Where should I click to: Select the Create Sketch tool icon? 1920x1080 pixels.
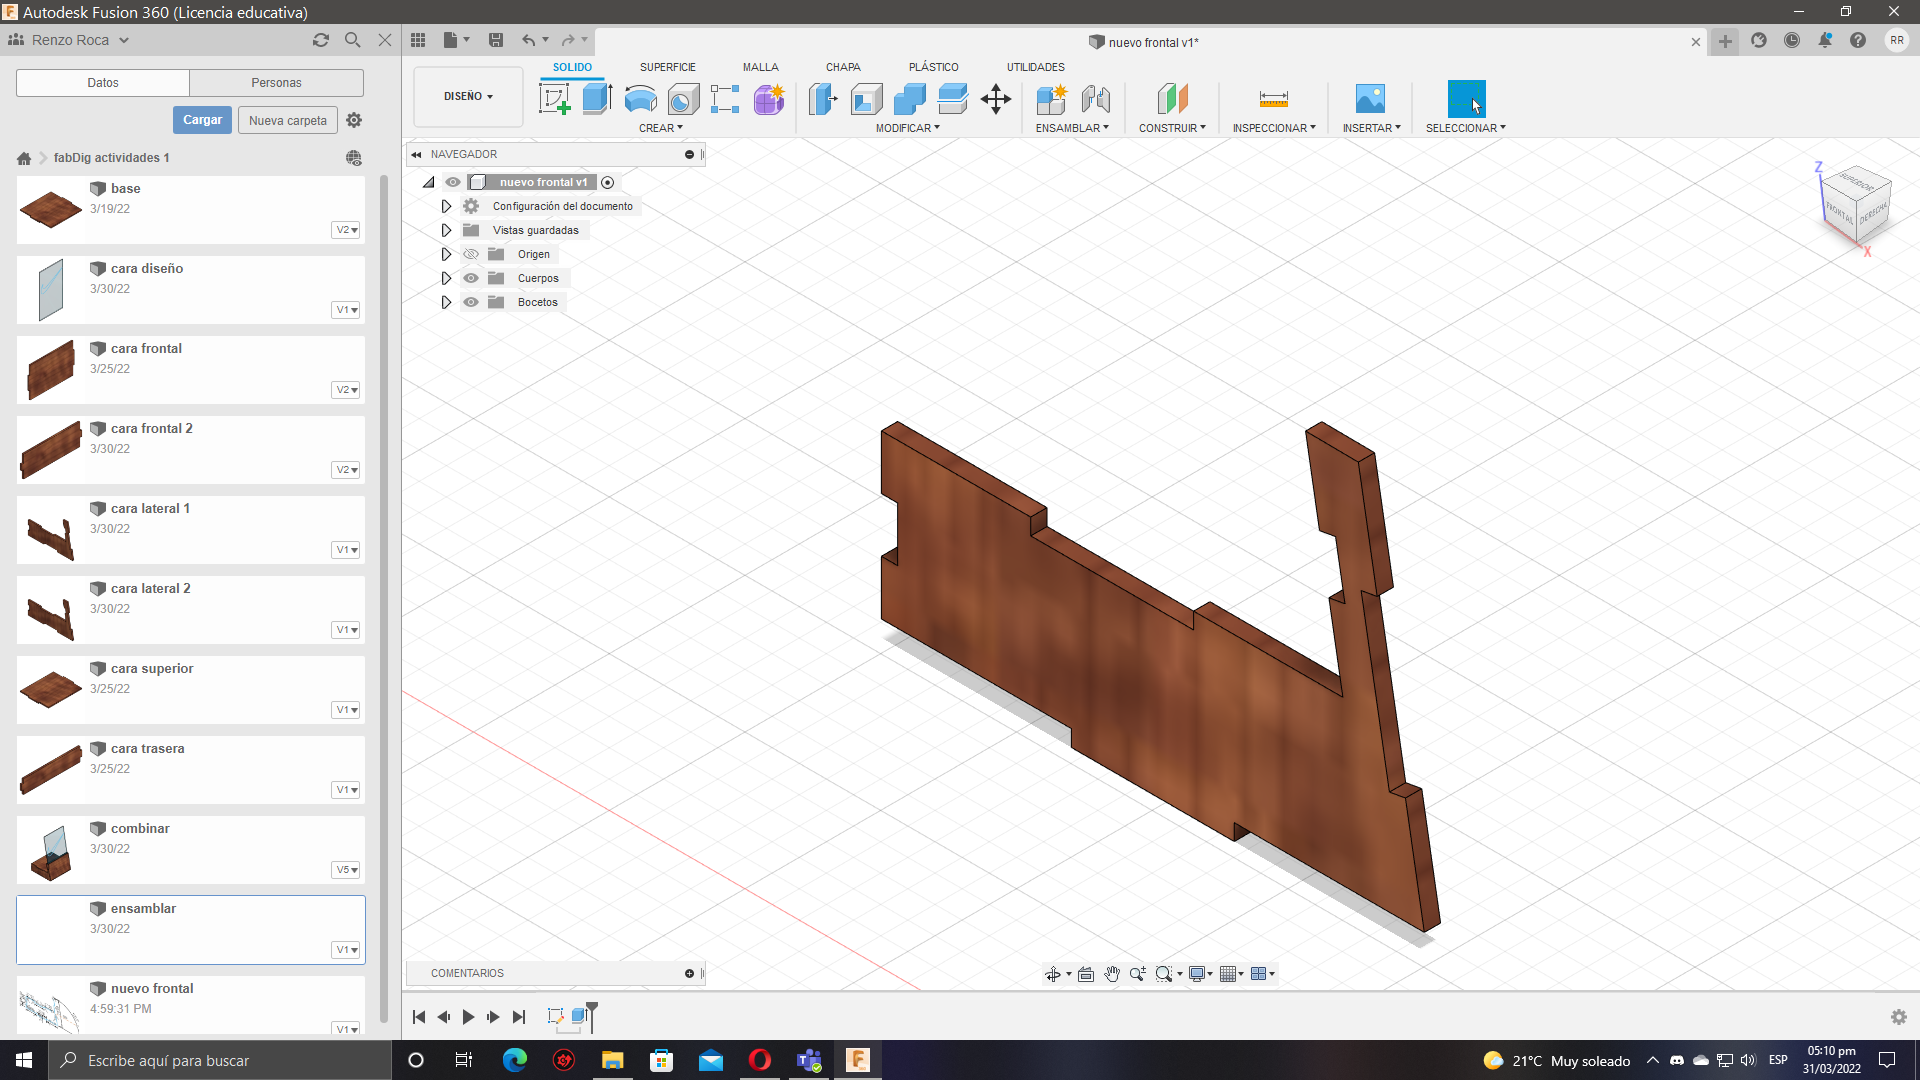point(554,99)
